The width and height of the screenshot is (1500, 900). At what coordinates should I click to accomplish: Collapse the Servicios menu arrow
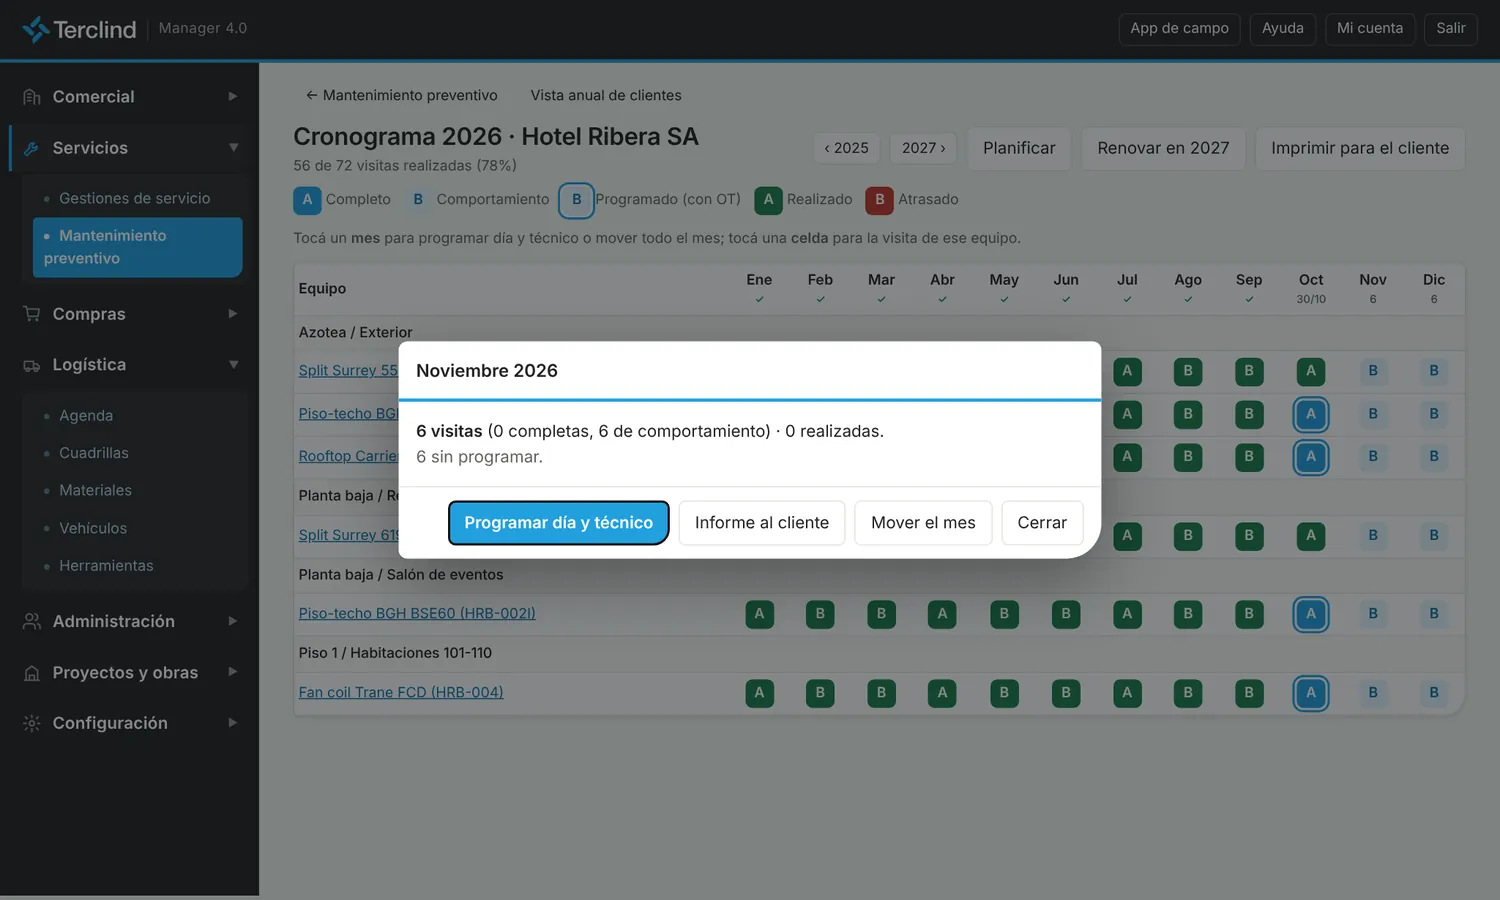pyautogui.click(x=233, y=148)
